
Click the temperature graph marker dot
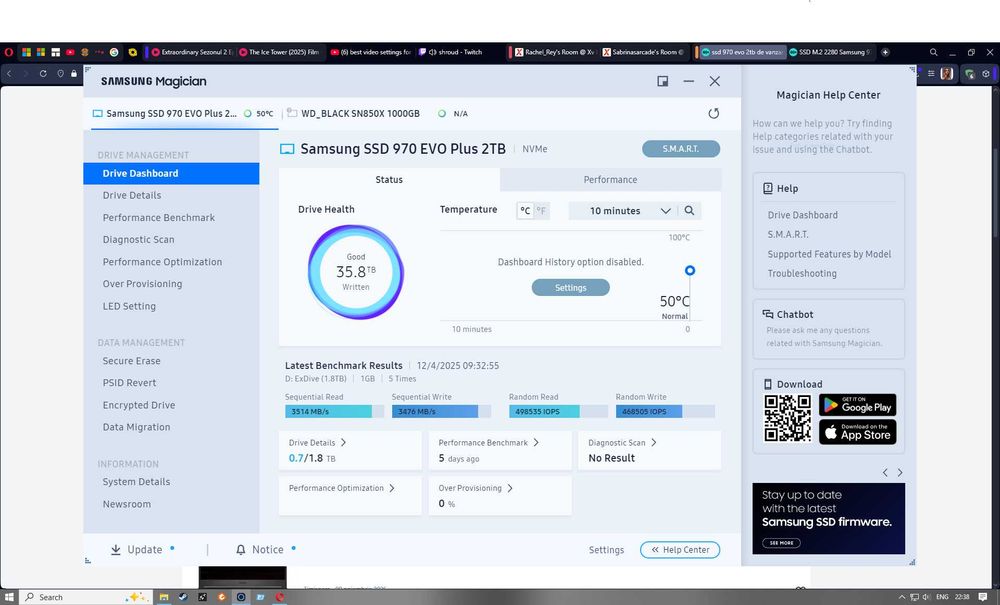tap(689, 270)
